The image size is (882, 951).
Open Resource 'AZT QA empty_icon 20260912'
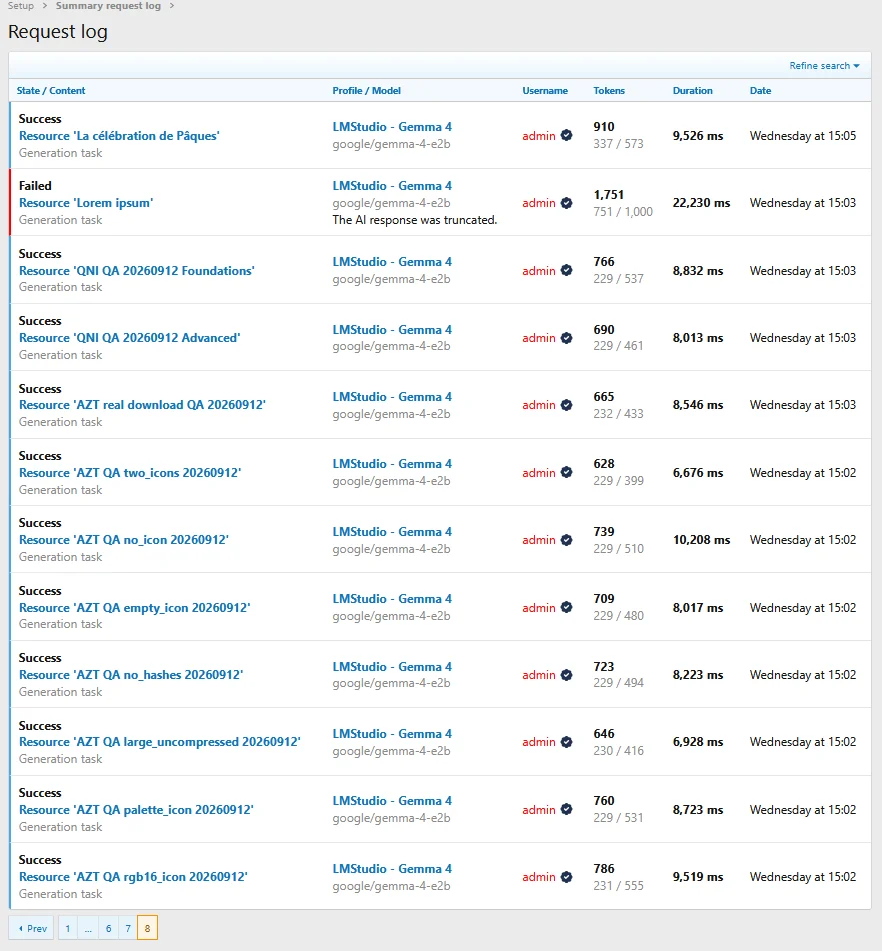[x=134, y=608]
